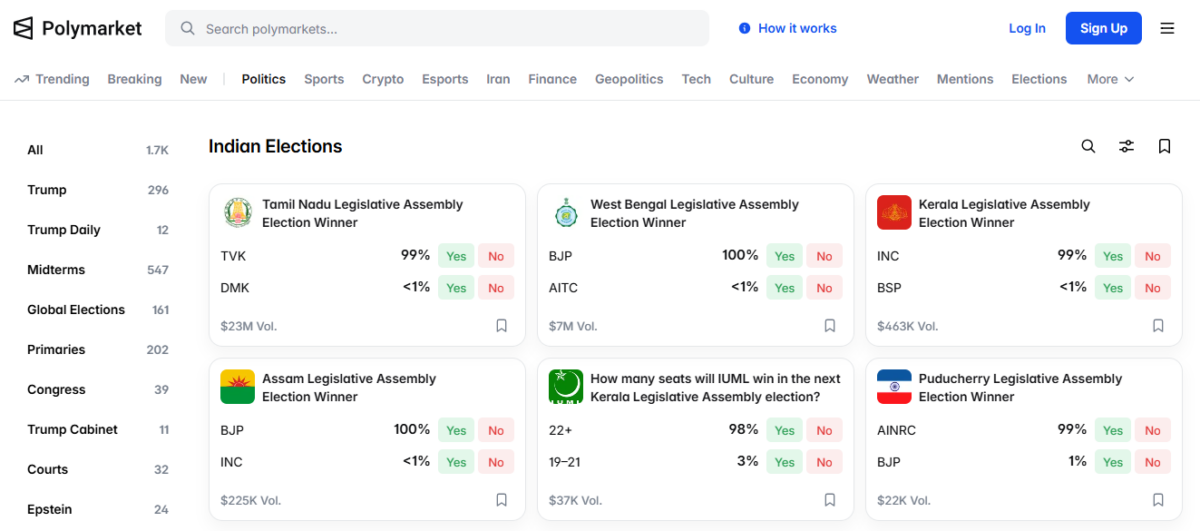The width and height of the screenshot is (1200, 531).
Task: Click the Assam flag thumbnail
Action: tap(237, 387)
